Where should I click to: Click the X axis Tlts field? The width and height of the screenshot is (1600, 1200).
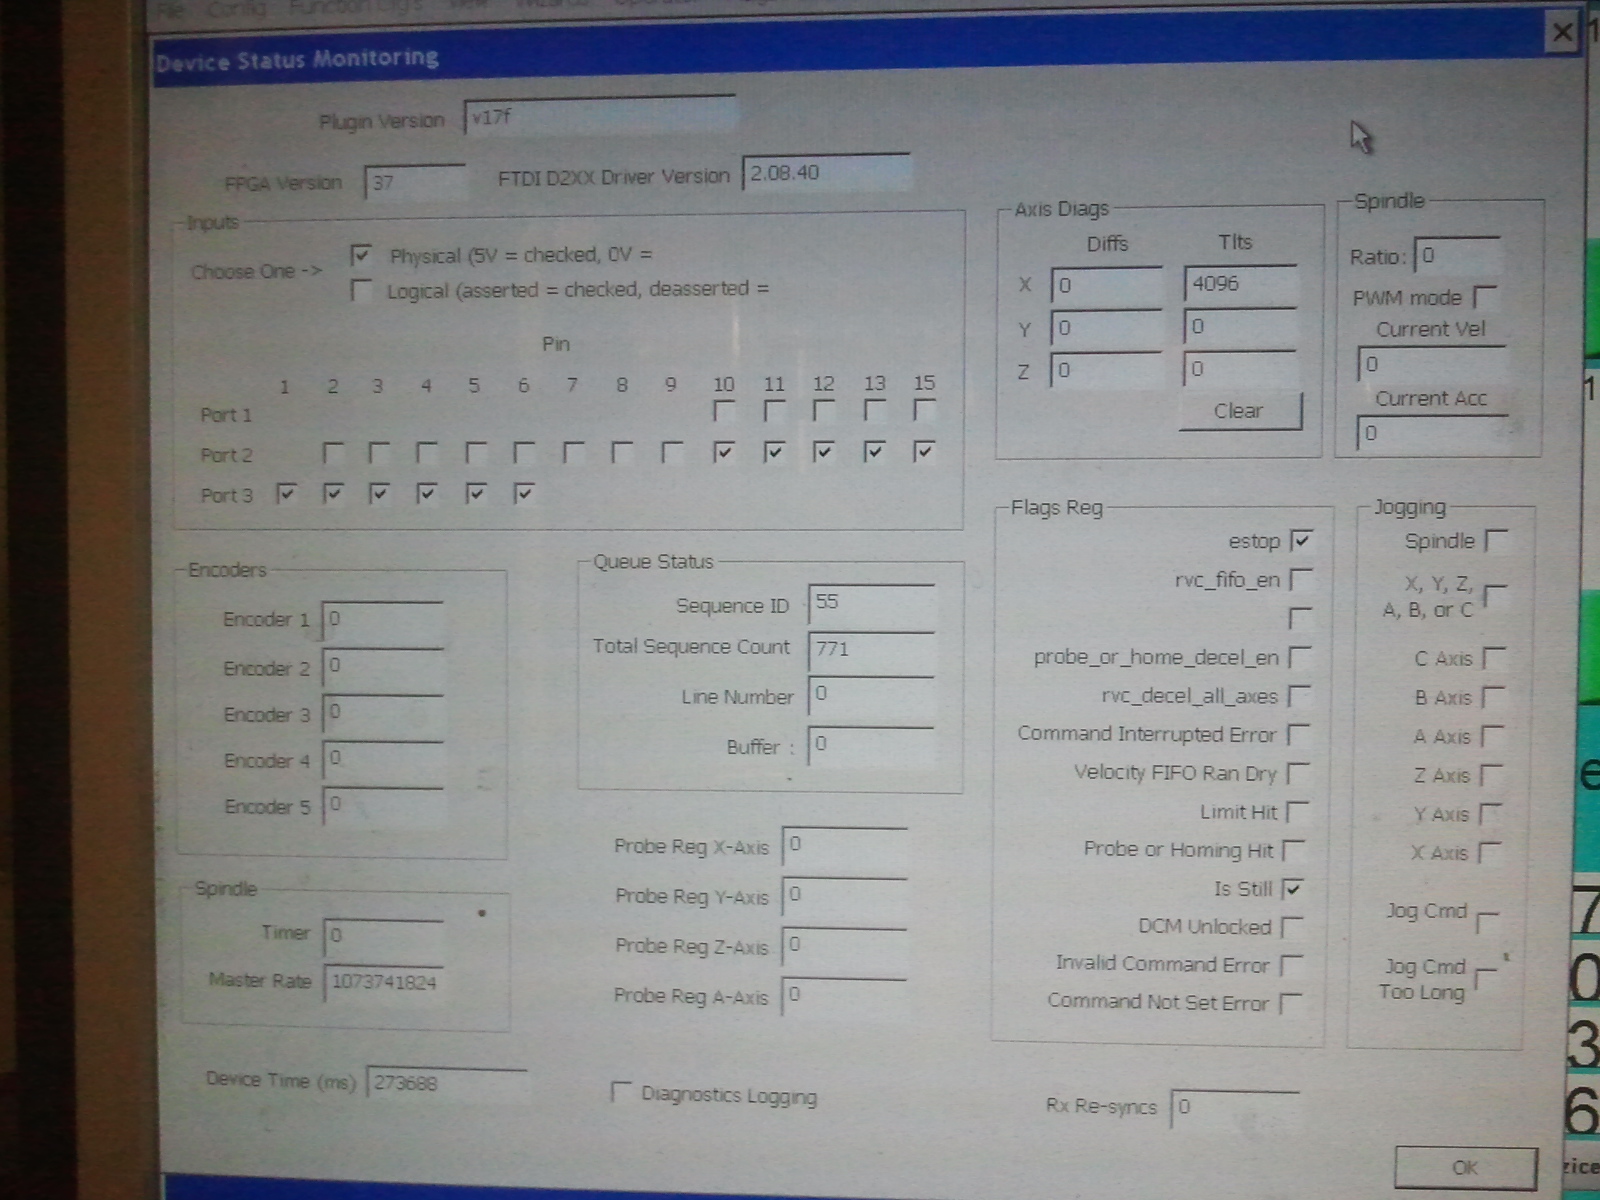1240,285
